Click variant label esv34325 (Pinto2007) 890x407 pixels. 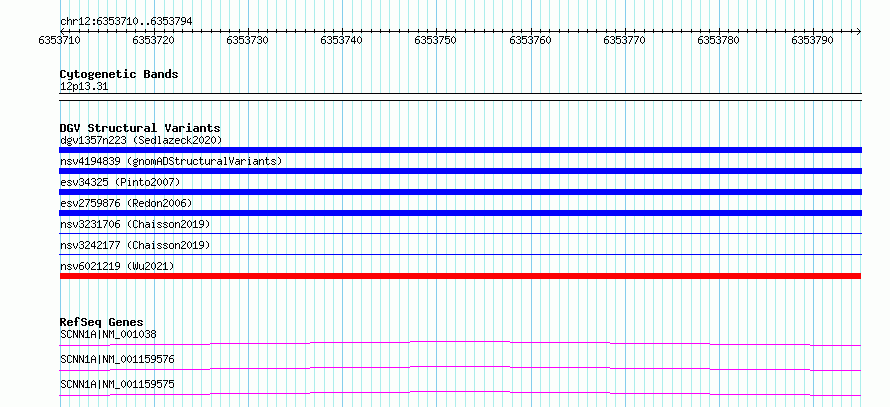point(120,182)
